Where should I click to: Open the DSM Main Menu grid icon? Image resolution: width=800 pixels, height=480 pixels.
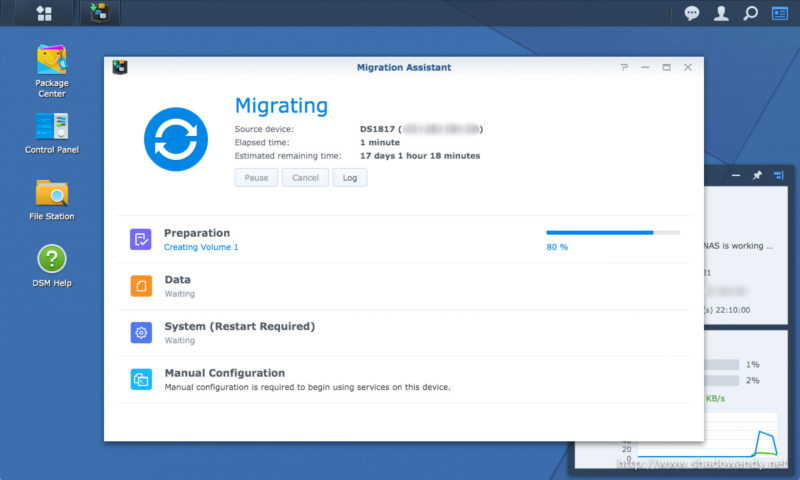pos(44,13)
